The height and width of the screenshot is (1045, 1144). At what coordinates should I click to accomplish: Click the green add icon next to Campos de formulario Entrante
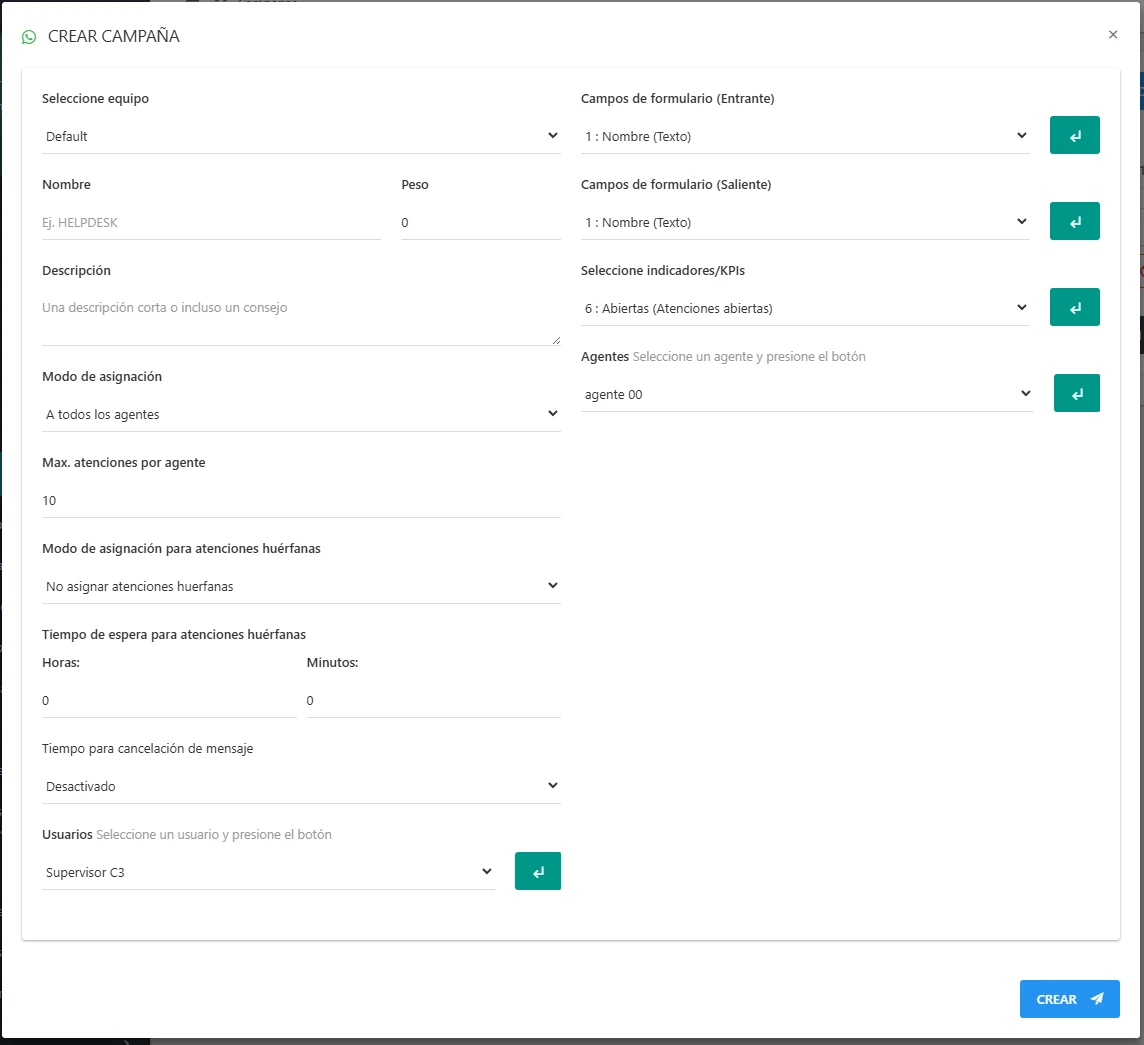point(1074,135)
